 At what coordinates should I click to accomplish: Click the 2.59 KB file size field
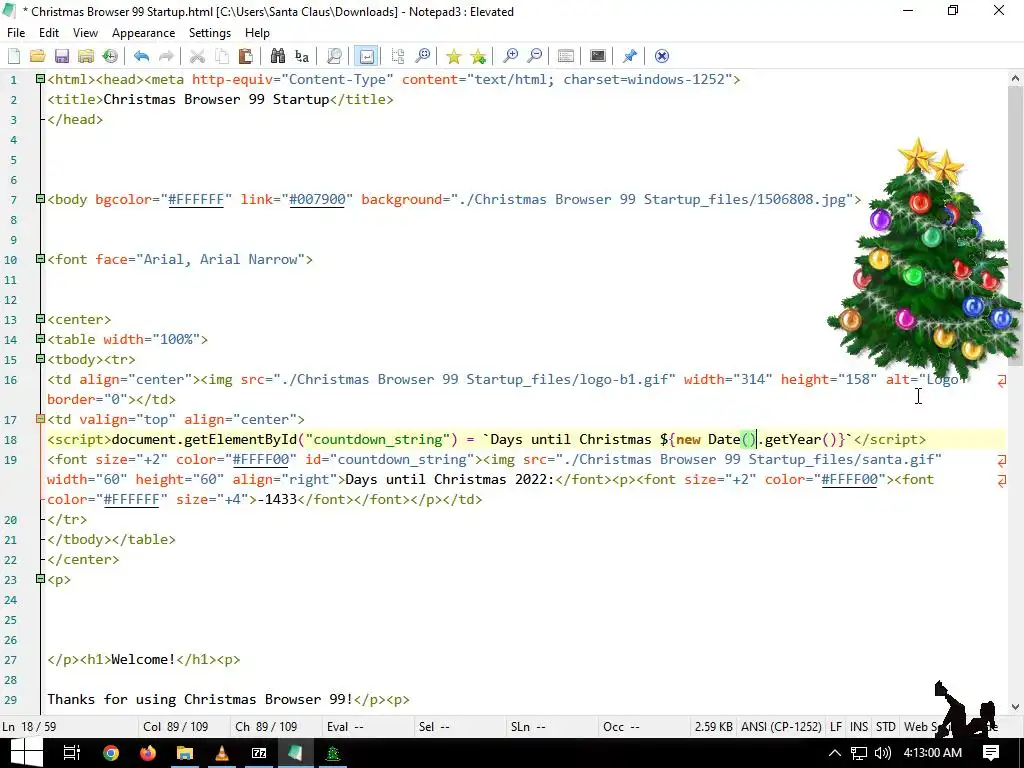pyautogui.click(x=713, y=727)
